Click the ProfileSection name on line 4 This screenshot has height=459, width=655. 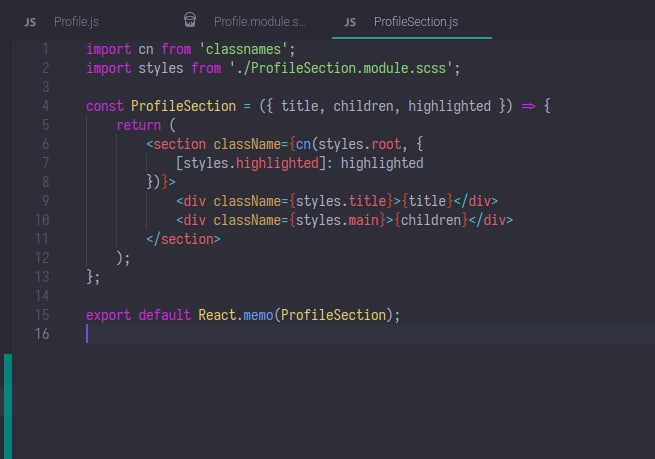pos(183,106)
